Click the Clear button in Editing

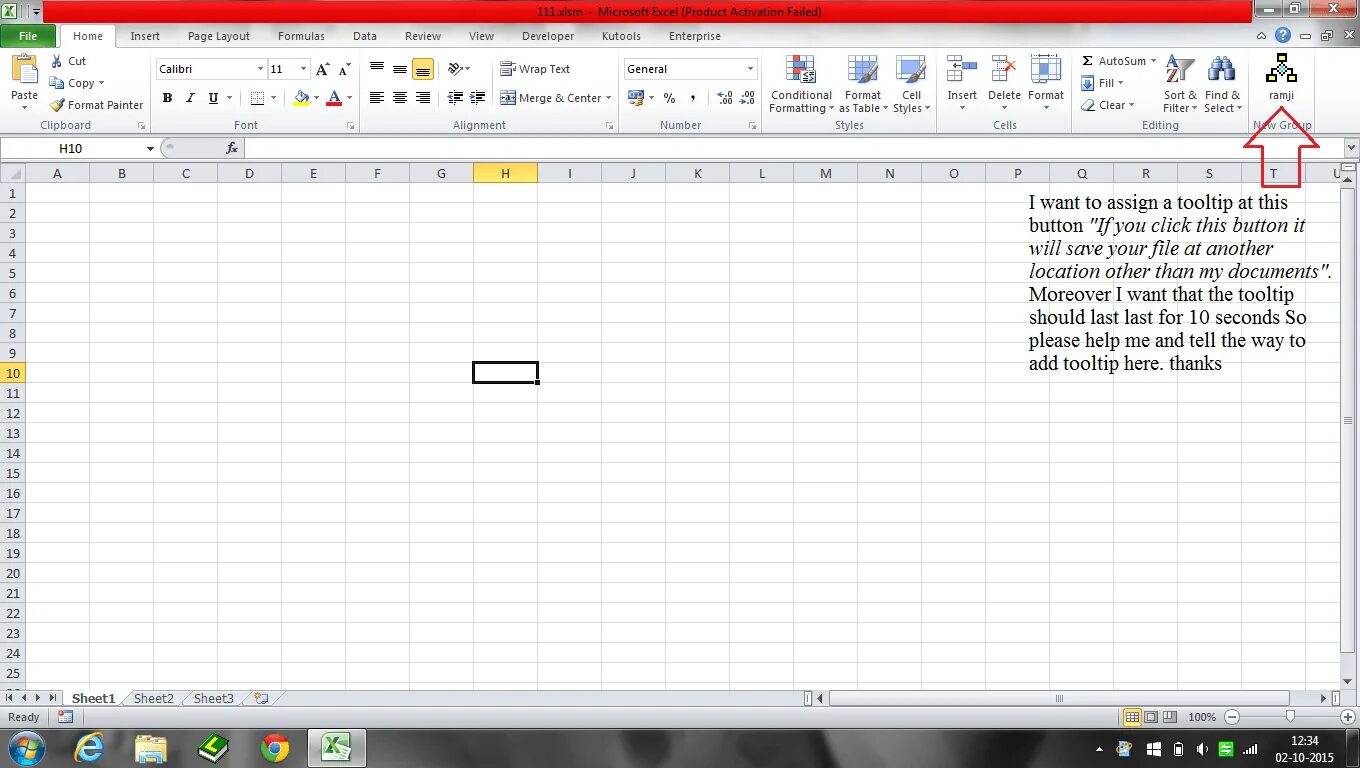1108,105
